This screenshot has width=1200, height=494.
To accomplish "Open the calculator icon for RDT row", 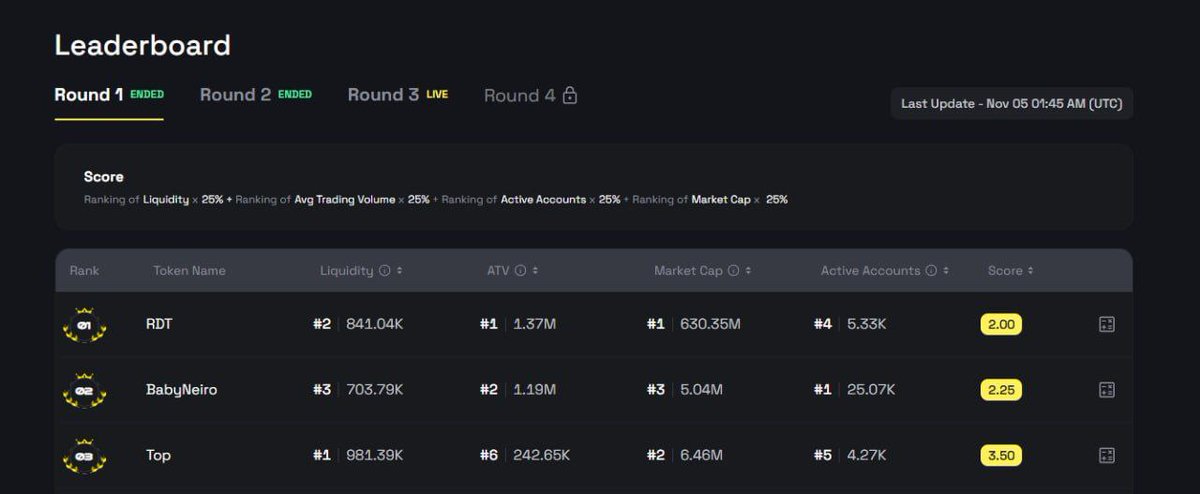I will click(x=1107, y=324).
